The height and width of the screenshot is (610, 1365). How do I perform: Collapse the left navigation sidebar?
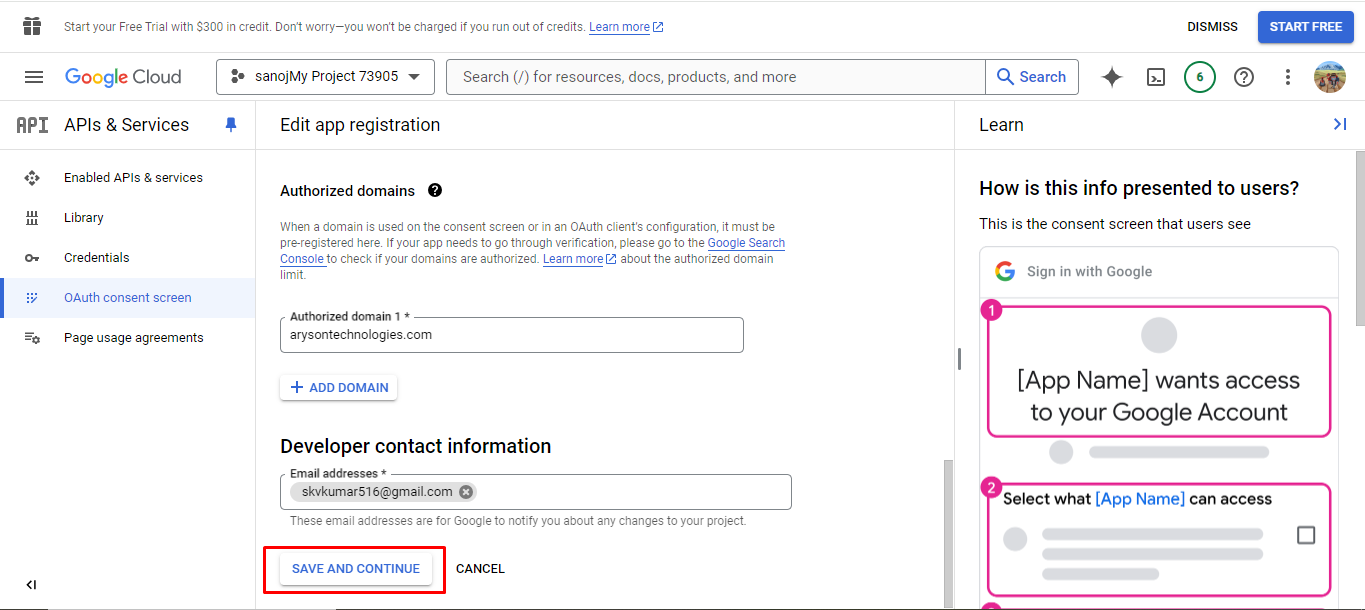point(31,585)
